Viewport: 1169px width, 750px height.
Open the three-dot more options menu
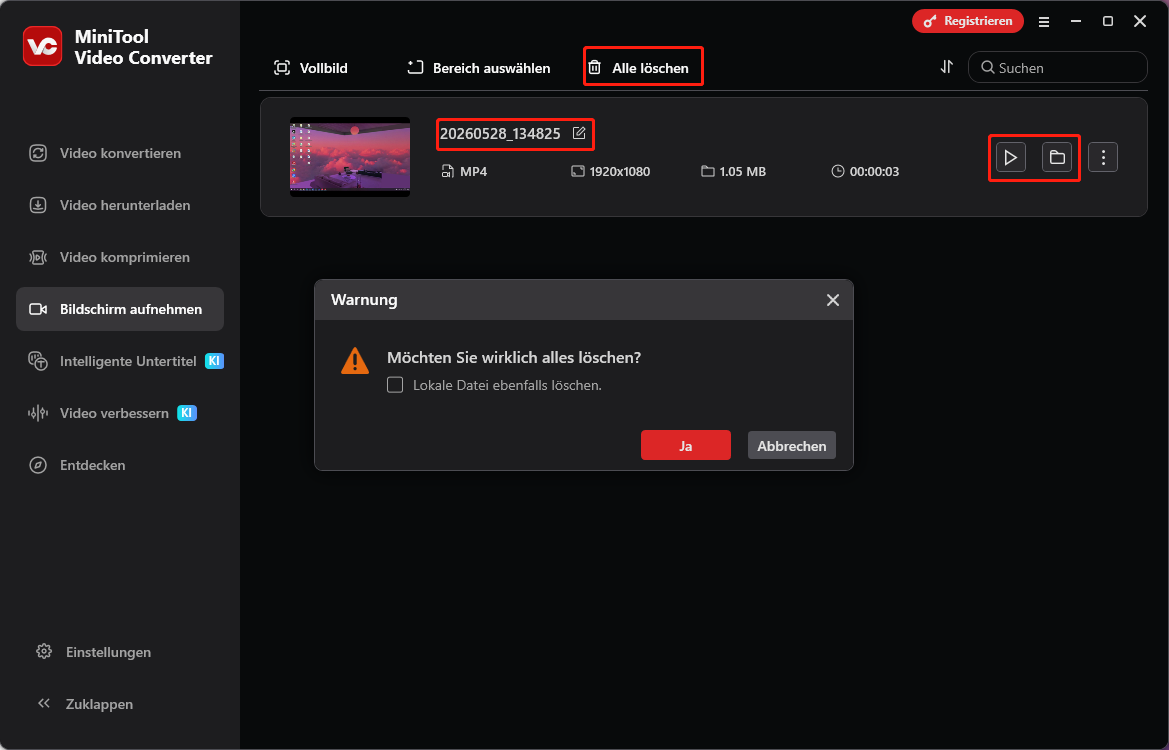(x=1103, y=157)
